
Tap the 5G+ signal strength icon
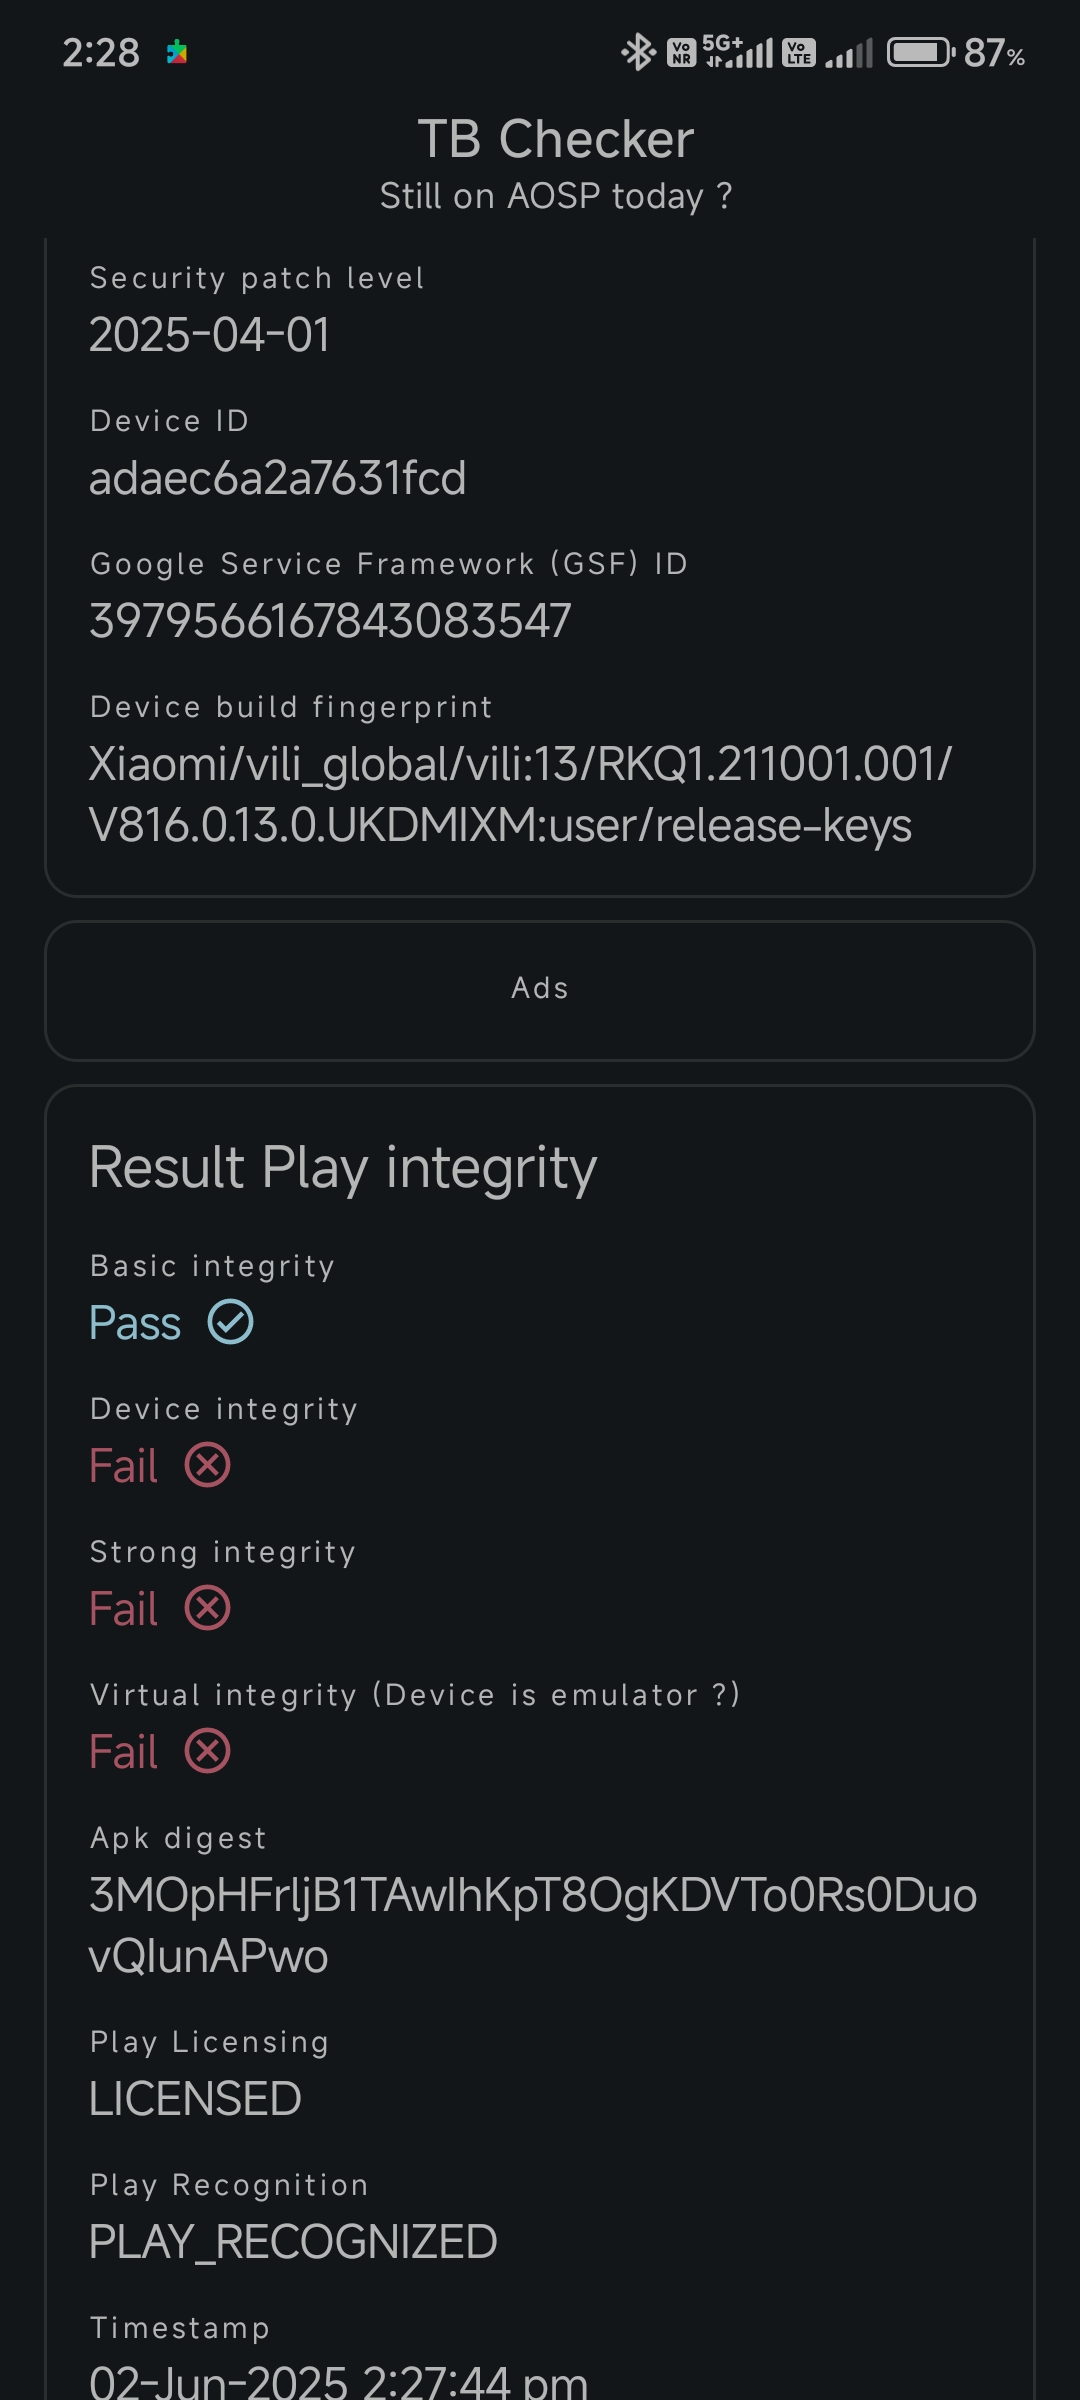click(739, 51)
